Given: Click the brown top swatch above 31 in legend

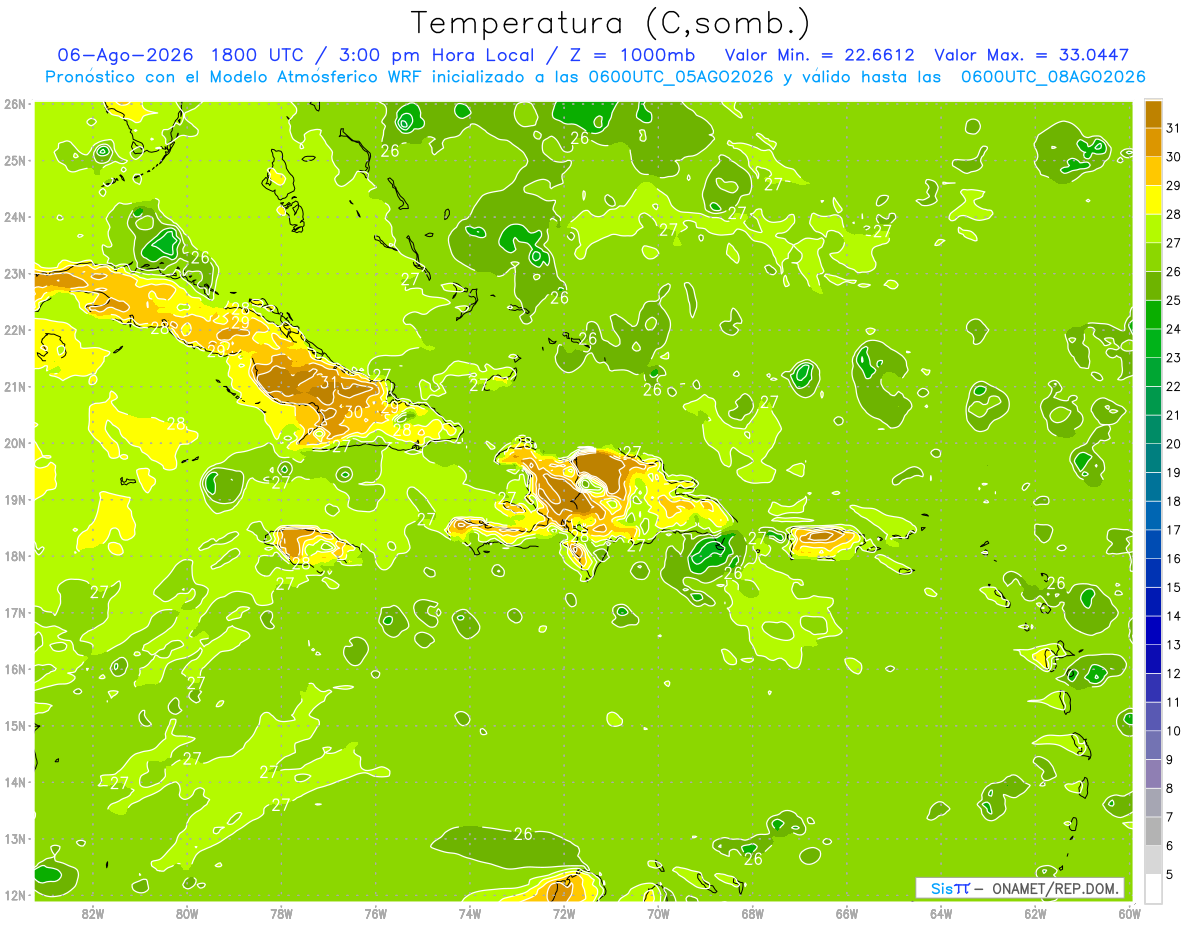Looking at the screenshot, I should [1153, 114].
